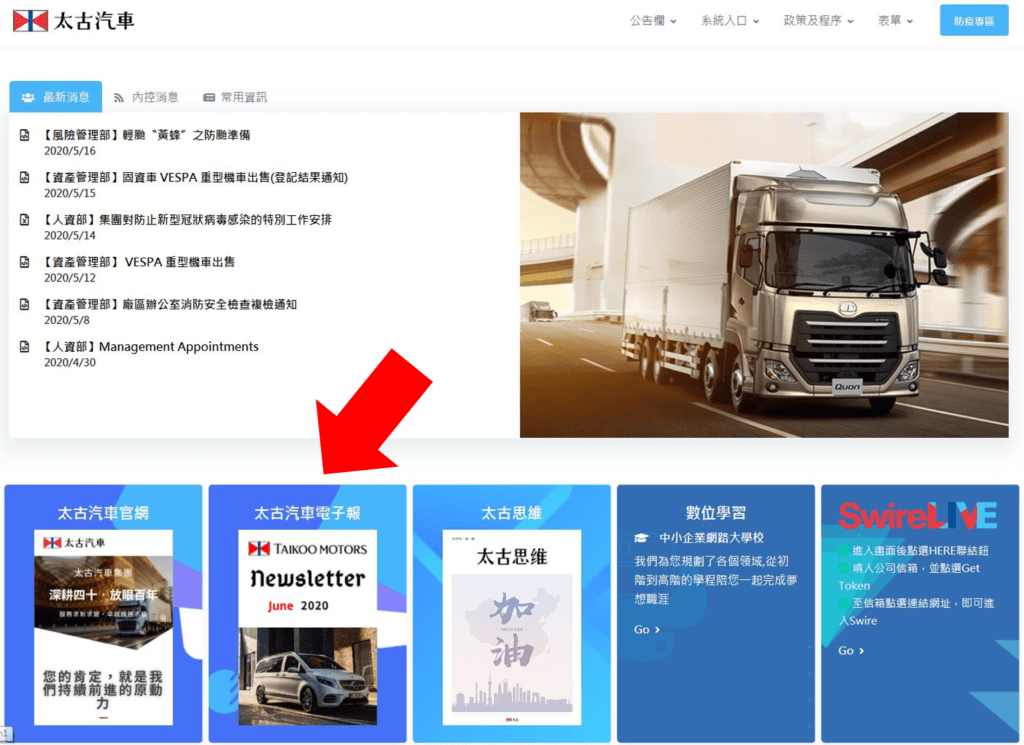Open the 系統入口 dropdown menu

730,21
